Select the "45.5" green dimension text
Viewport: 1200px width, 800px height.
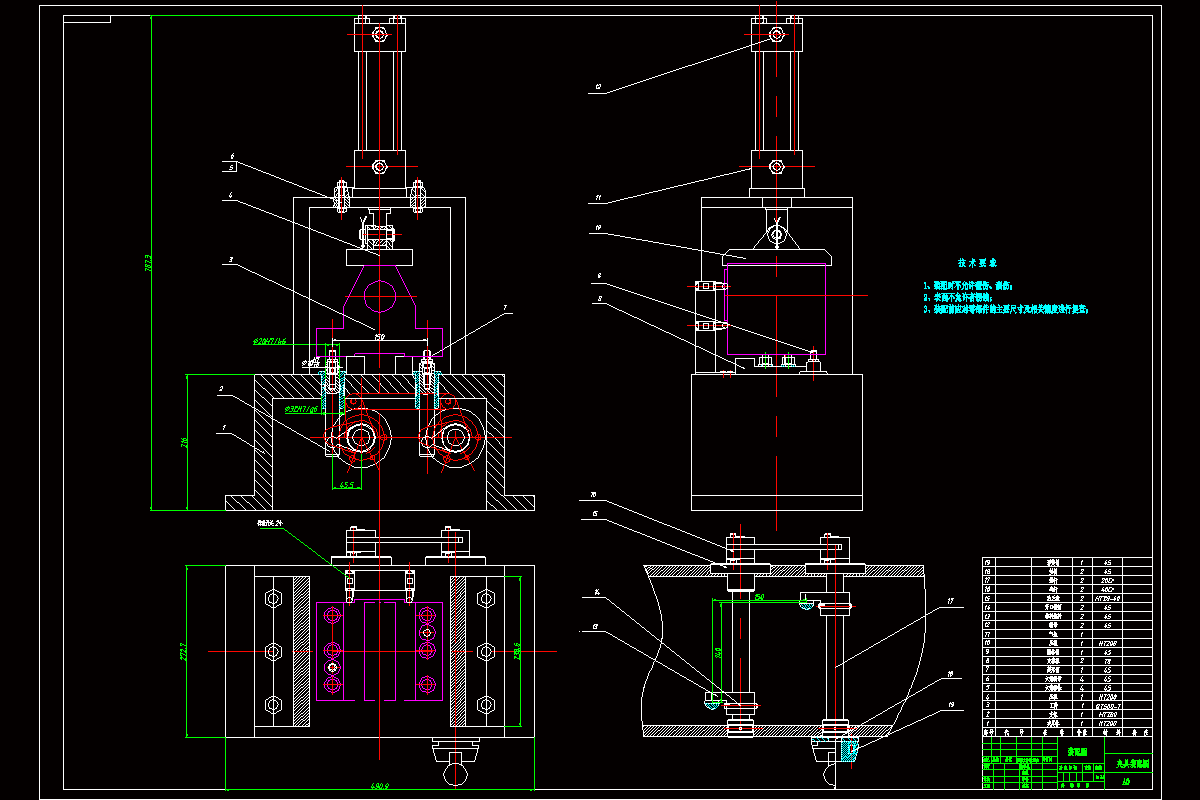[347, 485]
